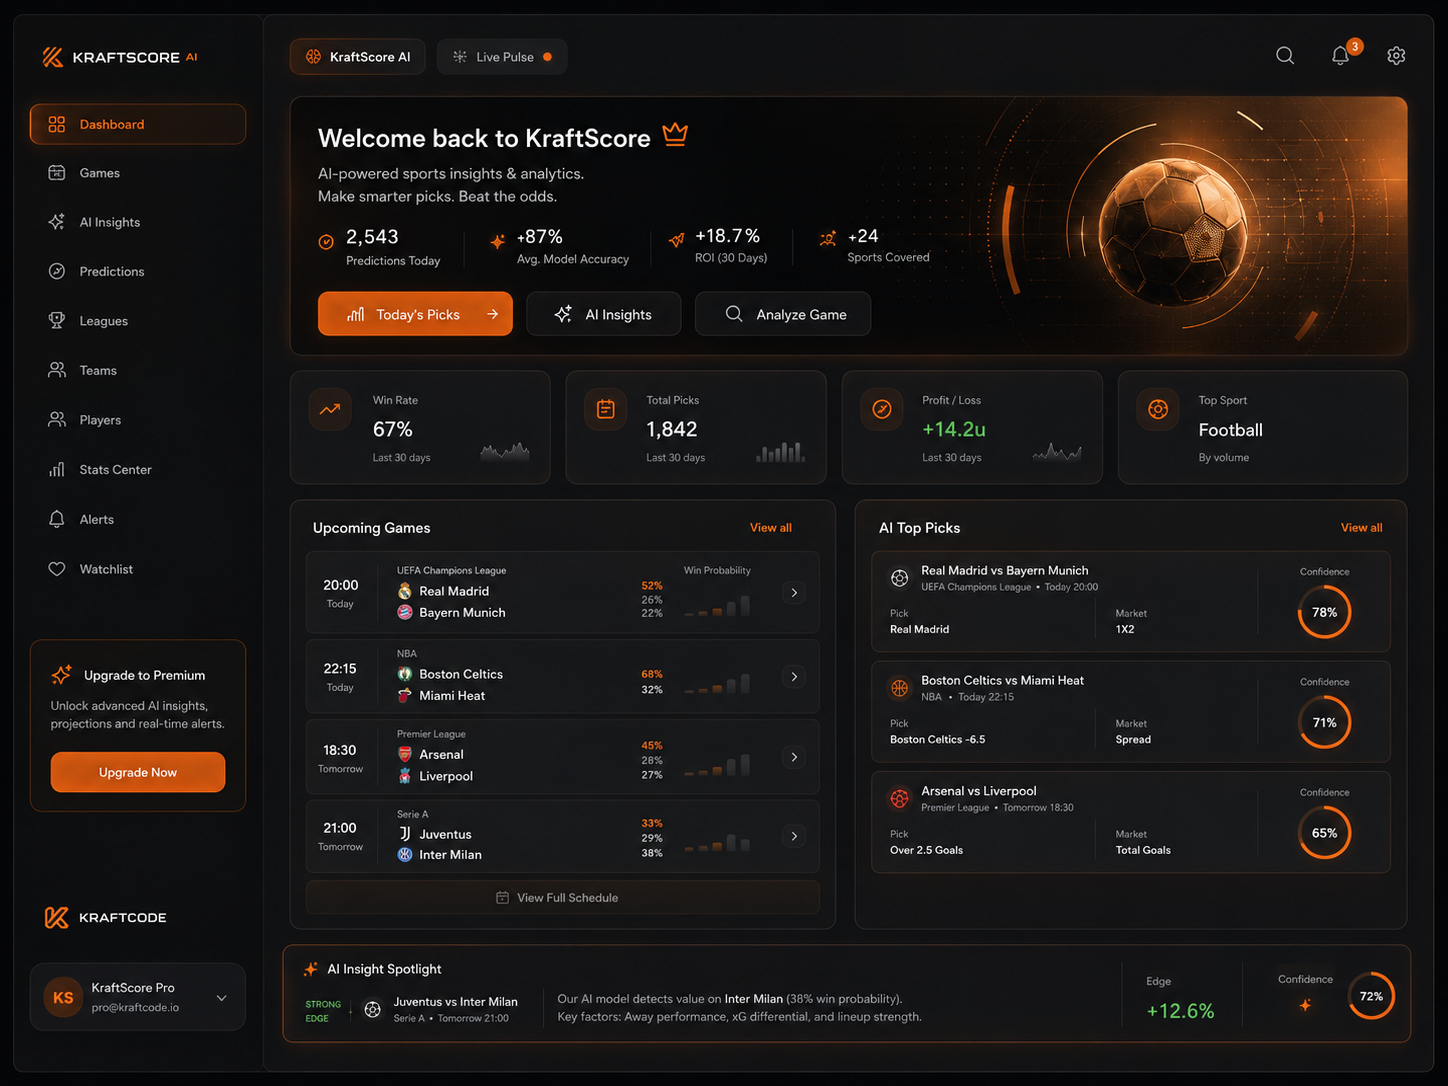Viewport: 1448px width, 1086px height.
Task: Click the STRONG EDGE label
Action: [323, 1011]
